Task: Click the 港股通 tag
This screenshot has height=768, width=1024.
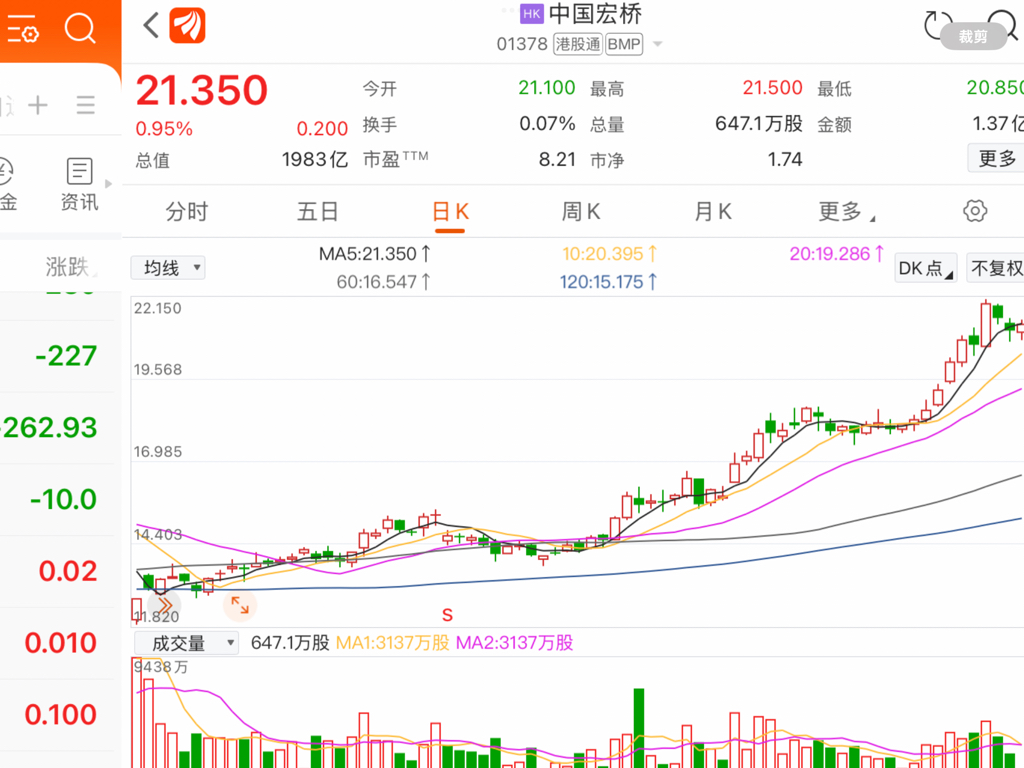Action: (578, 44)
